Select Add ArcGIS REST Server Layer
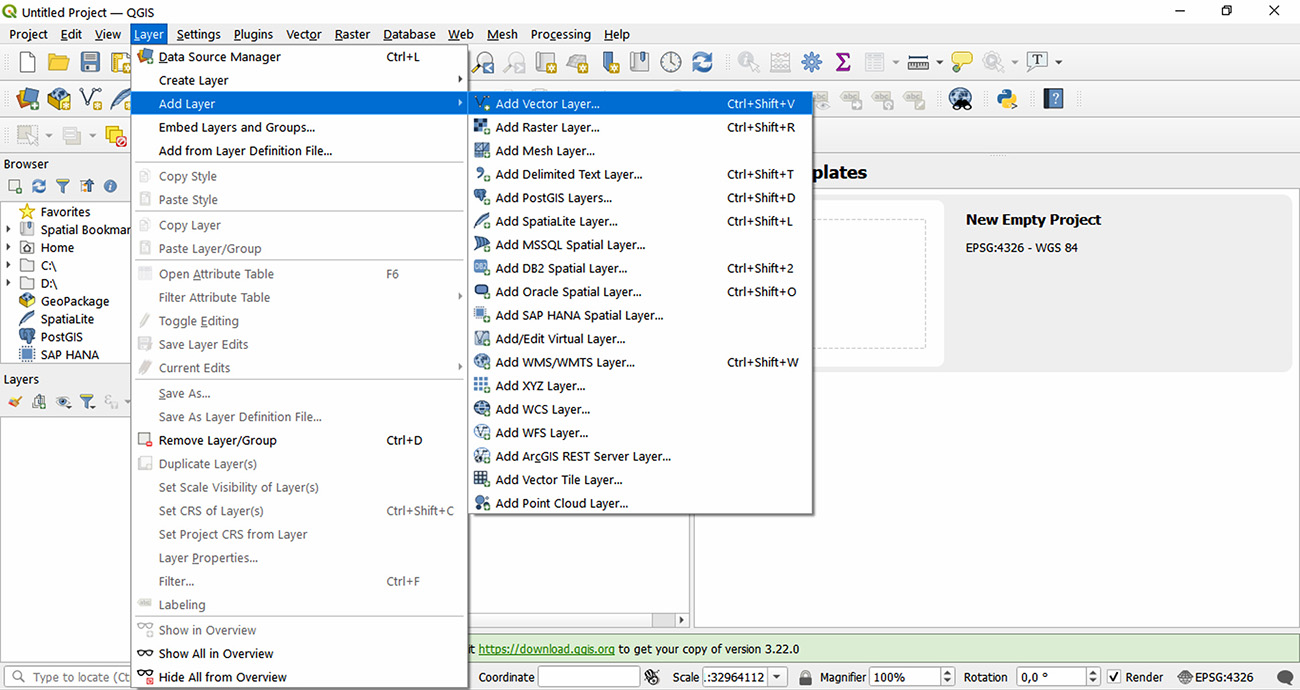The image size is (1300, 690). click(640, 456)
